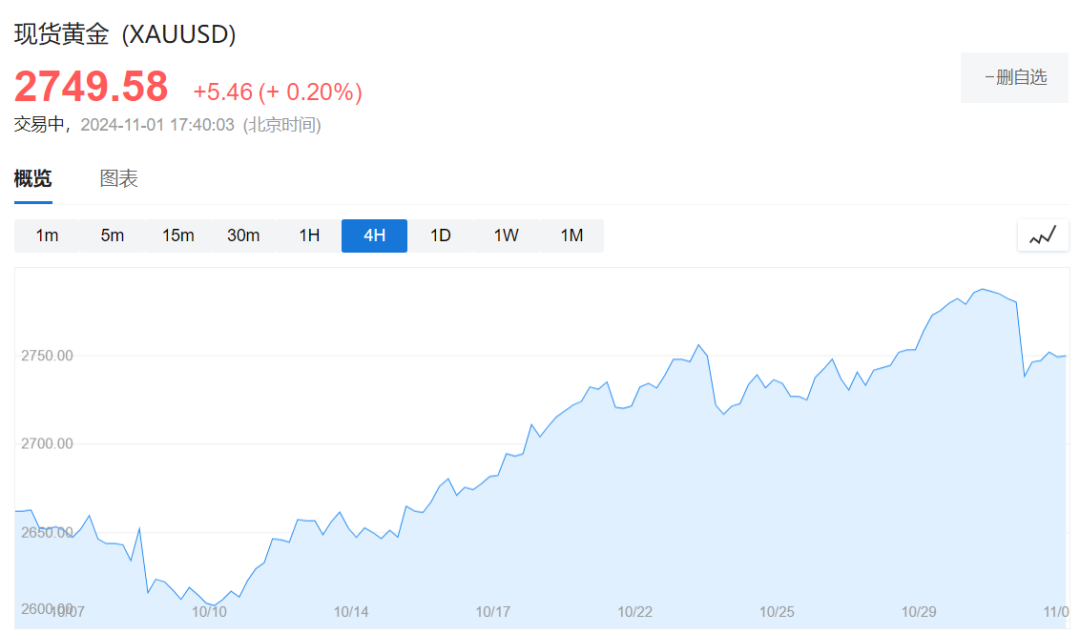The image size is (1080, 634).
Task: Click the 10/29 date label
Action: [919, 612]
